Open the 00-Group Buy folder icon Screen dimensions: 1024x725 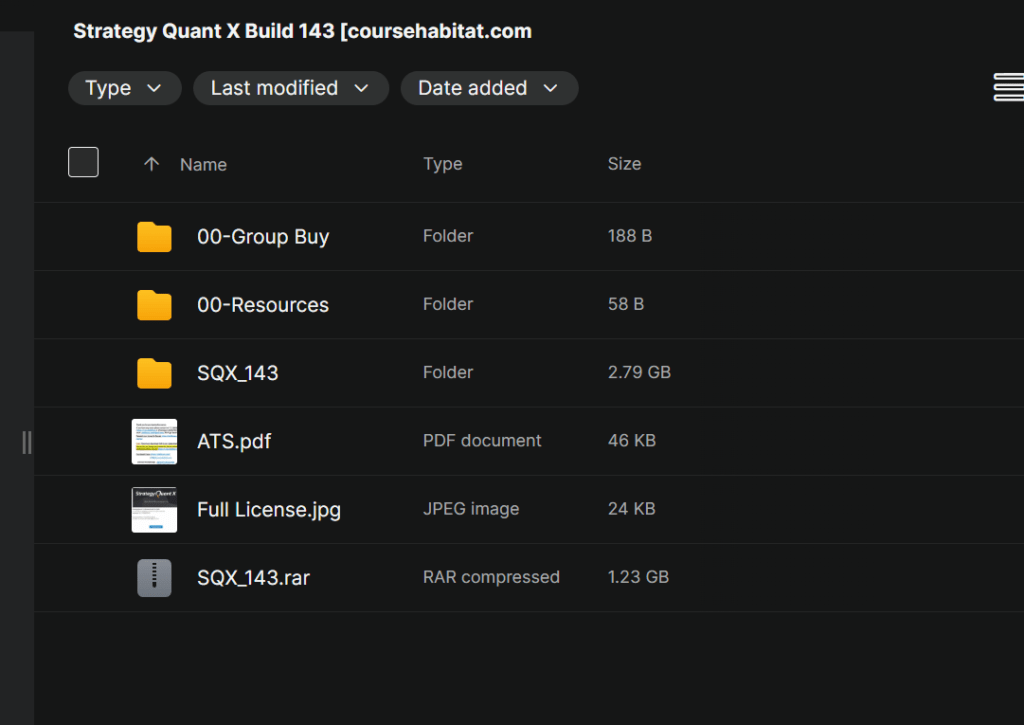(154, 236)
